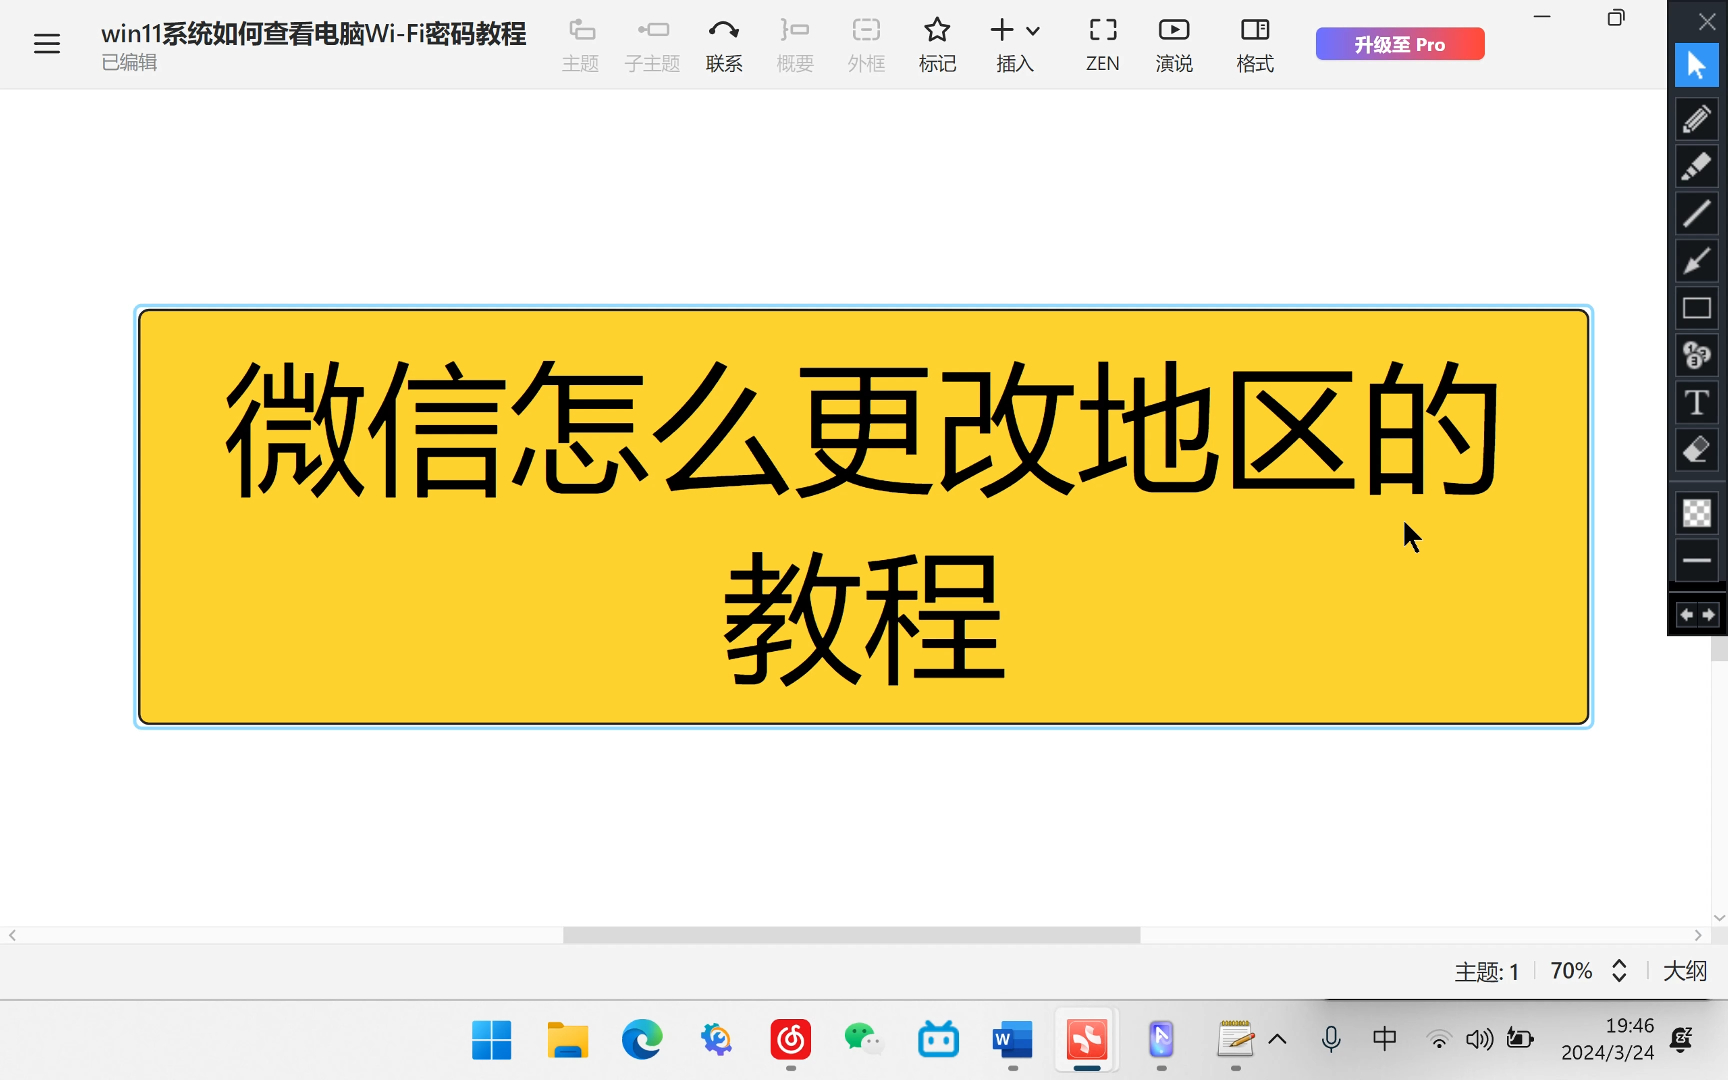Open WeChat from the taskbar
Viewport: 1728px width, 1080px height.
[x=863, y=1039]
